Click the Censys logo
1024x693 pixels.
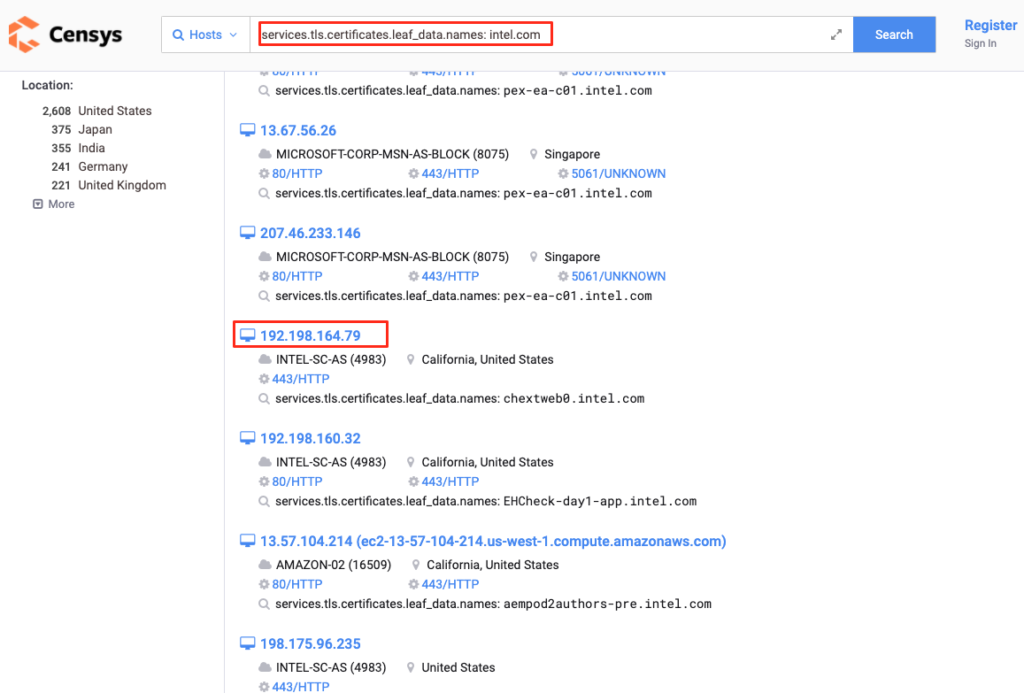(x=65, y=35)
